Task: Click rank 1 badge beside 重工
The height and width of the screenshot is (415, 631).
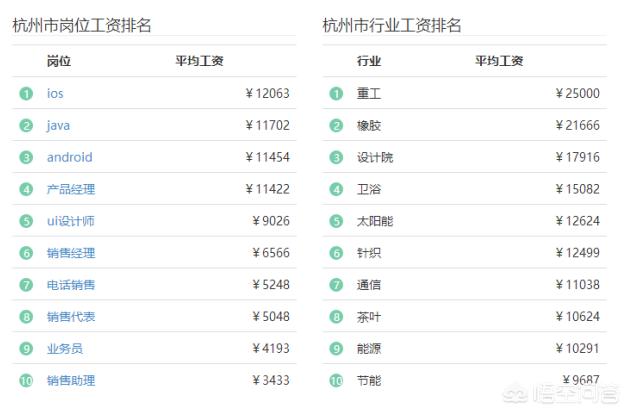Action: (336, 94)
